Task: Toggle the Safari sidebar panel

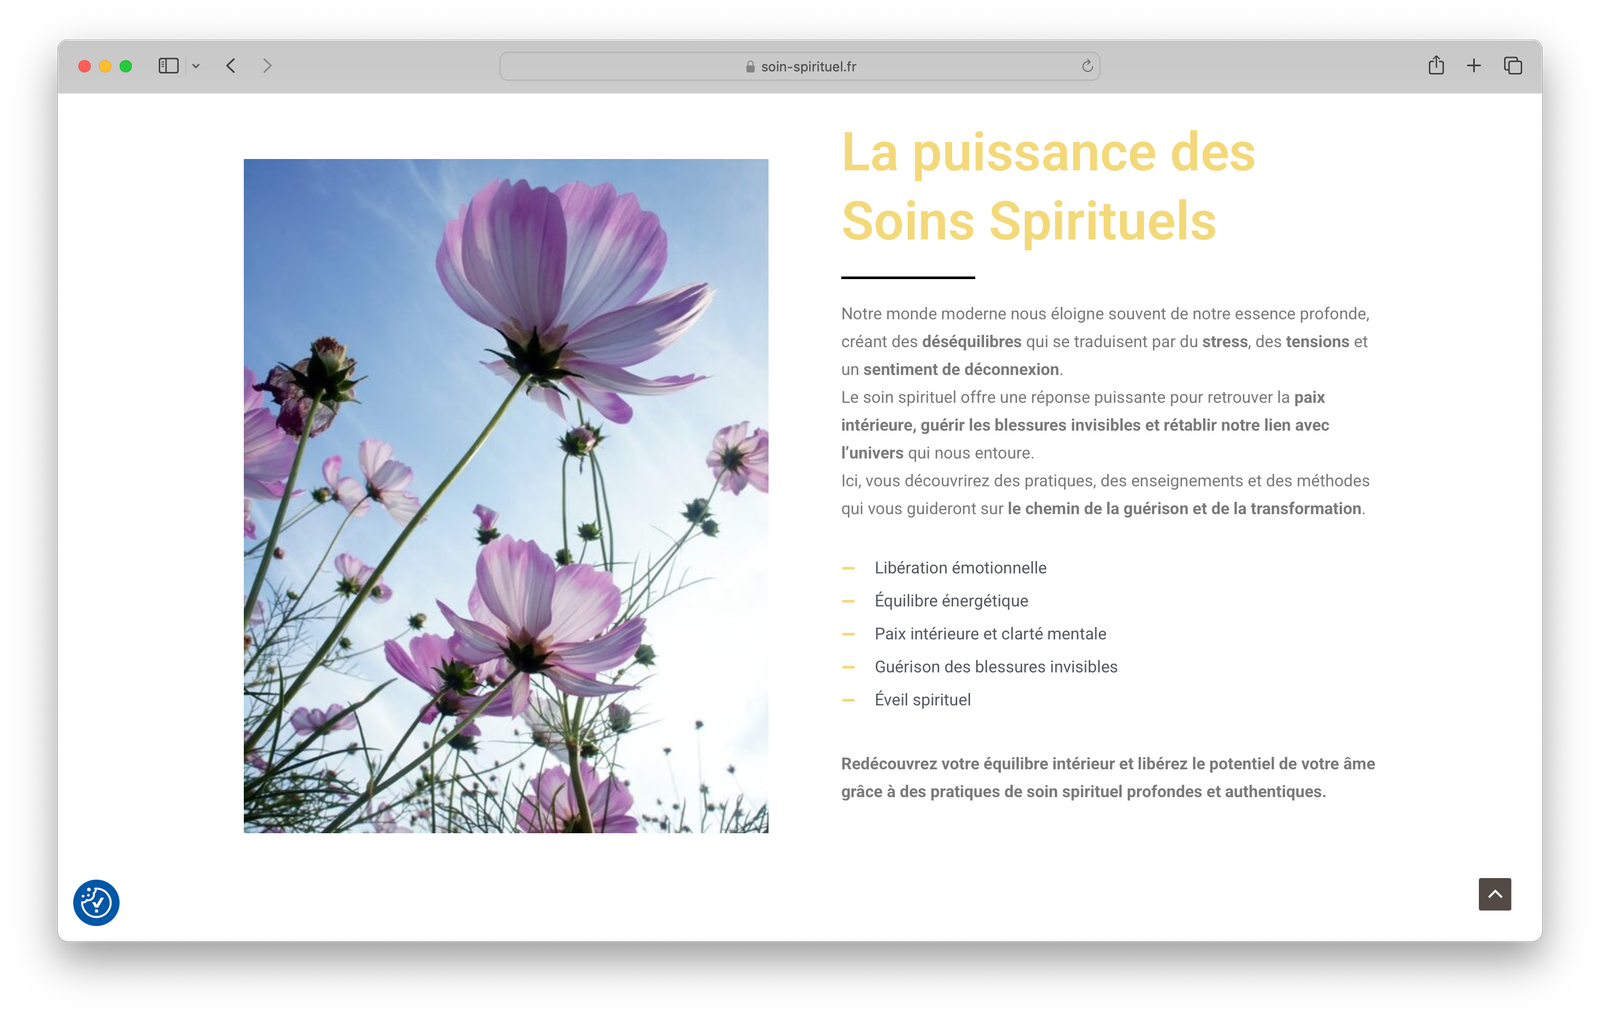Action: pos(168,66)
